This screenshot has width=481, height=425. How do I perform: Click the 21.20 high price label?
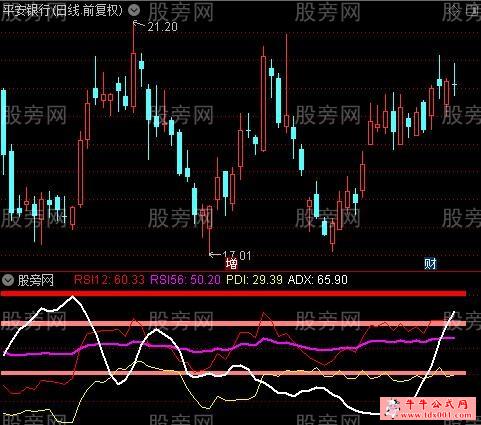point(163,27)
